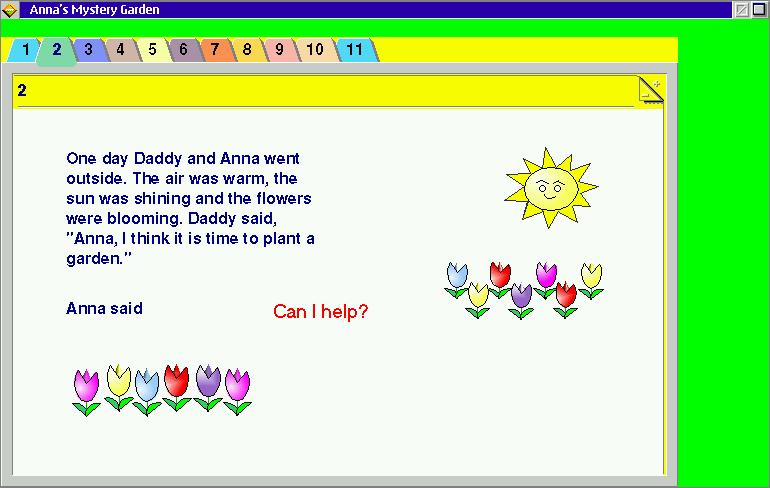
Task: Click the red 'Can I help?' text
Action: [x=321, y=311]
